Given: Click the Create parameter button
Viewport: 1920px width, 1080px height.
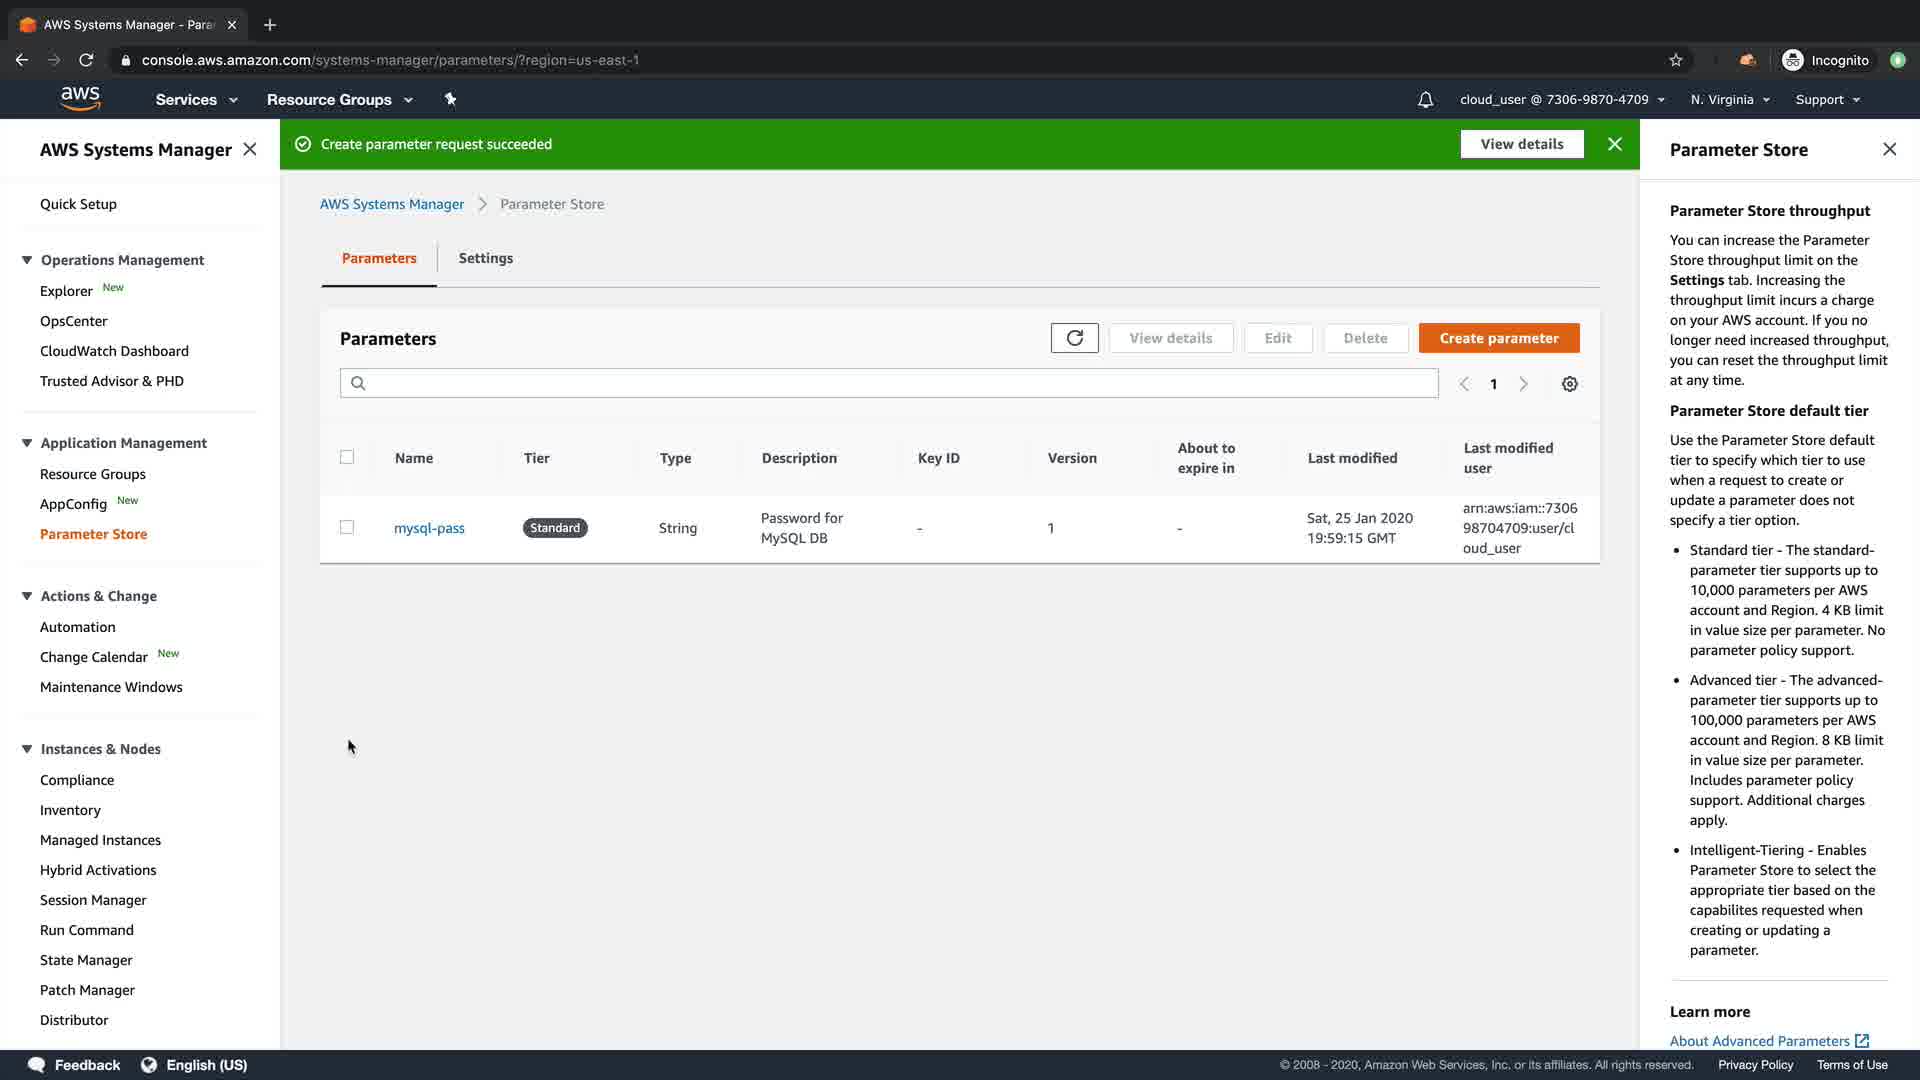Looking at the screenshot, I should tap(1498, 338).
